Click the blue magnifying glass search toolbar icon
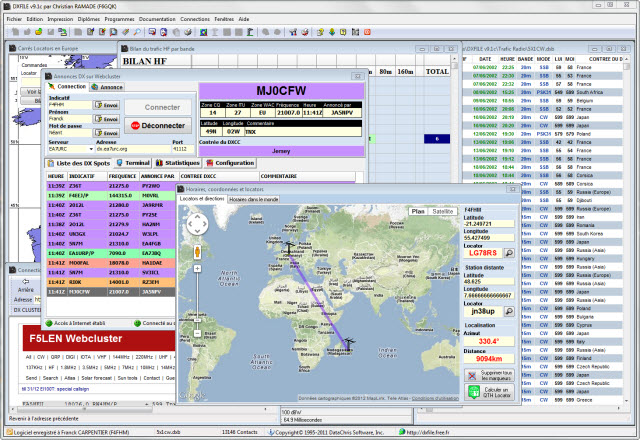Screen dimensions: 640x440 (138, 32)
